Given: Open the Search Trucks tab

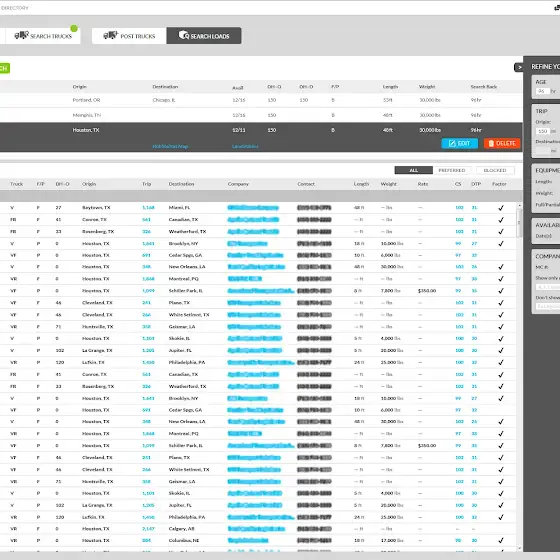Looking at the screenshot, I should click(x=43, y=36).
